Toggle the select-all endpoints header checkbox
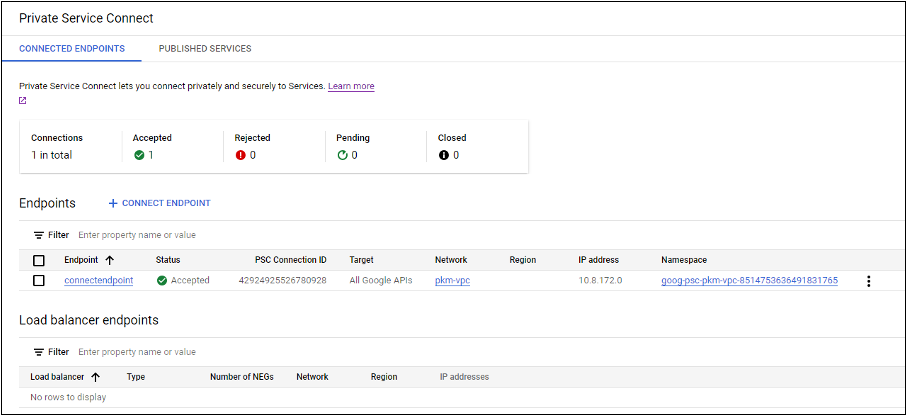The width and height of the screenshot is (906, 416). pyautogui.click(x=39, y=260)
